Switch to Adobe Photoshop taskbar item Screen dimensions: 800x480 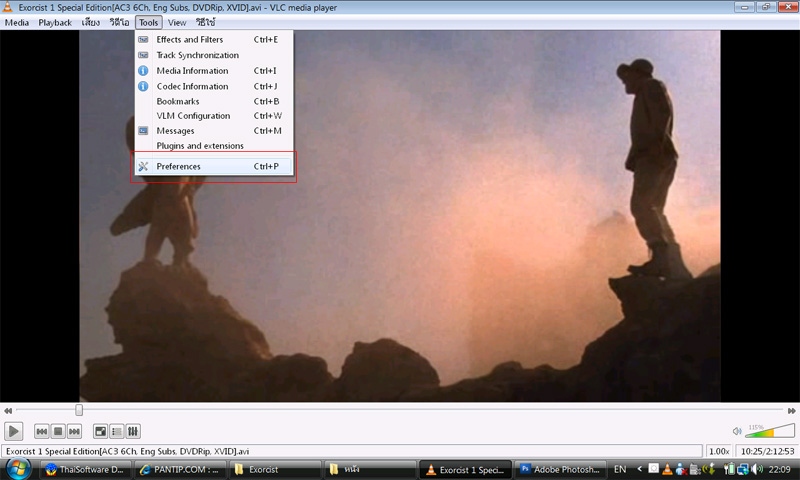point(560,469)
